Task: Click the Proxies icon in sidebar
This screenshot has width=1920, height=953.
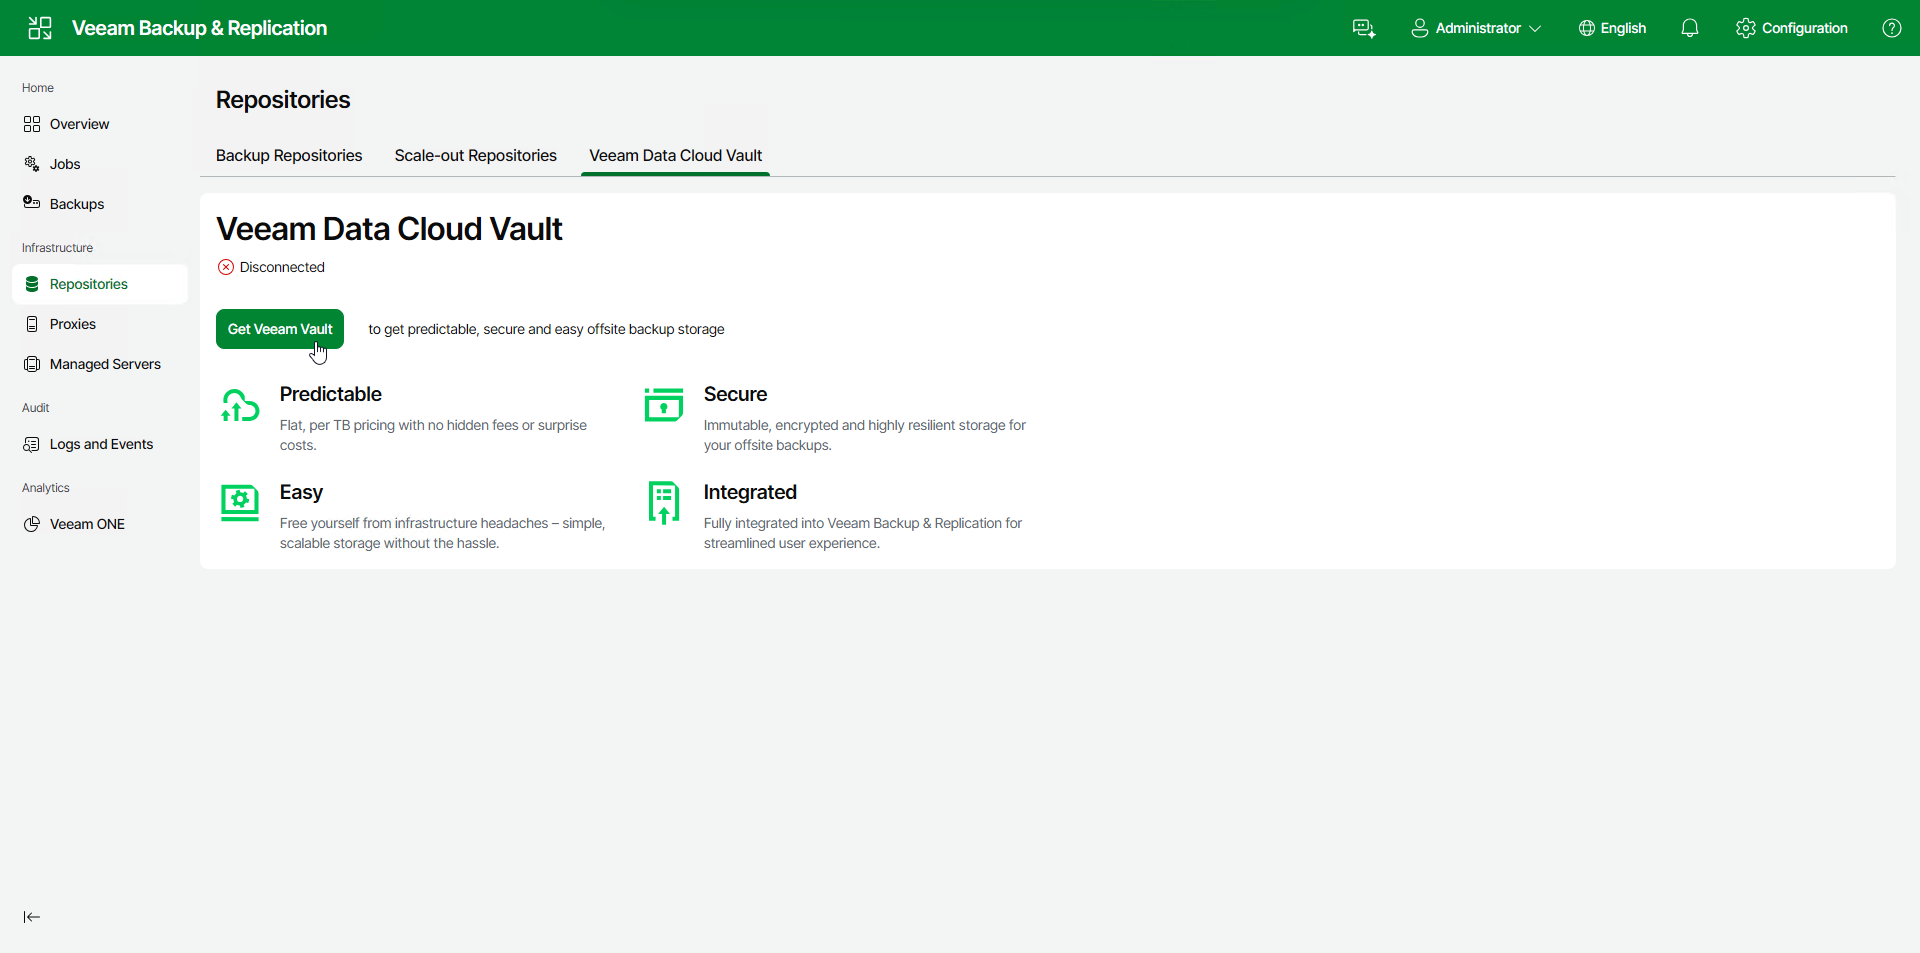Action: click(x=32, y=324)
